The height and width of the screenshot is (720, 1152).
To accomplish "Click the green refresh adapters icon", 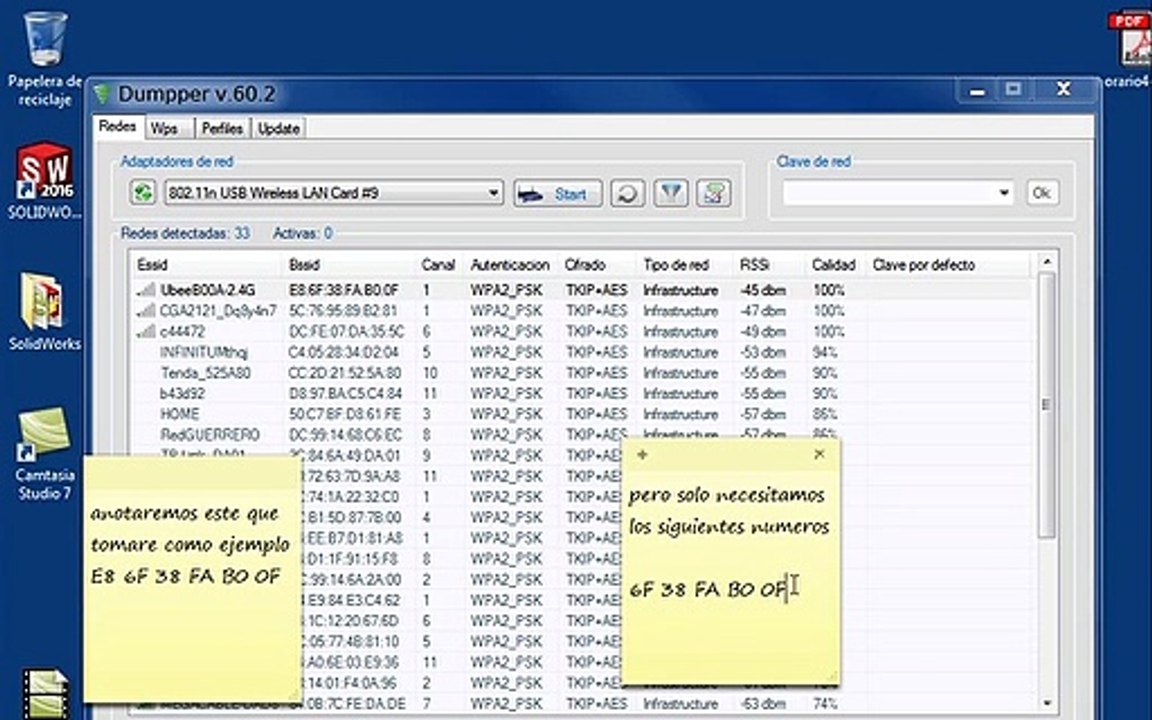I will point(143,193).
